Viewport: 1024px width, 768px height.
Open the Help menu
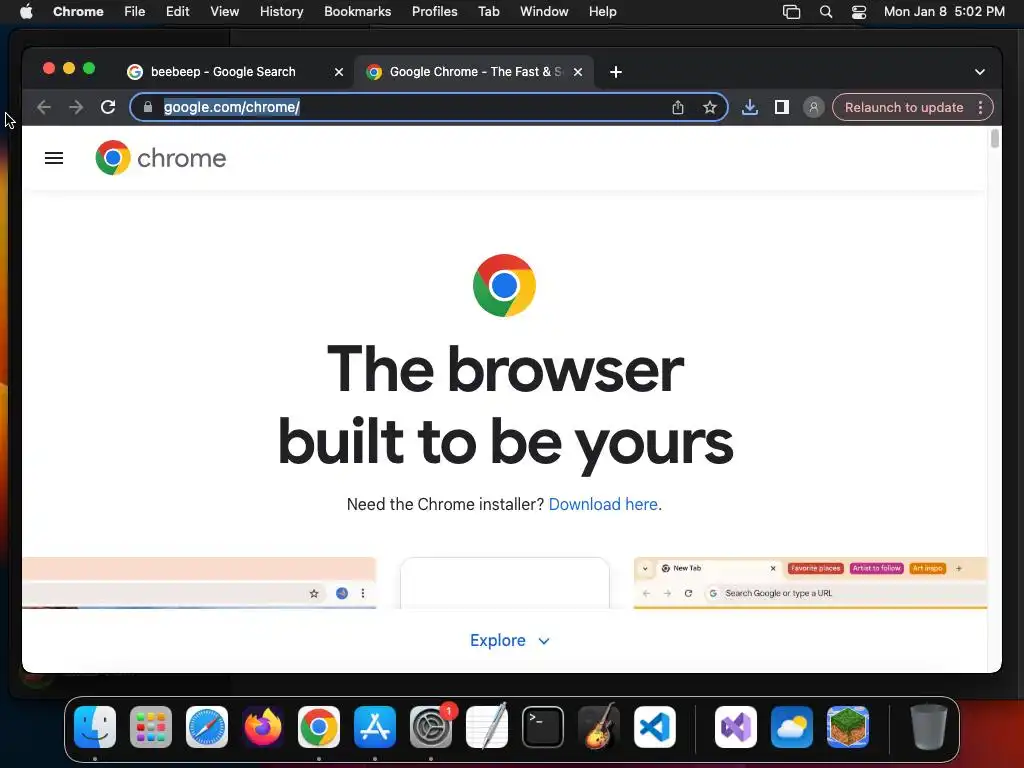[x=603, y=12]
